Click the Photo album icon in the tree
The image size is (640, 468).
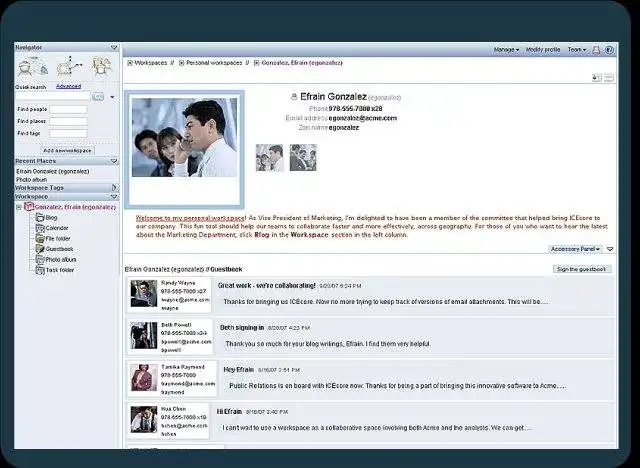(x=40, y=260)
